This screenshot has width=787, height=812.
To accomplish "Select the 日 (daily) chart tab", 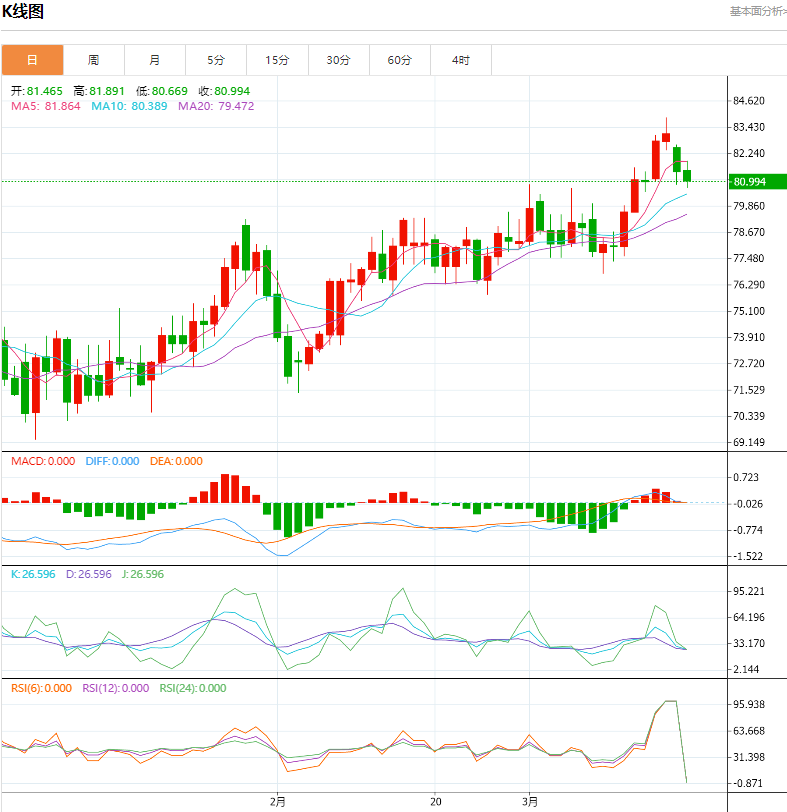I will tap(32, 60).
